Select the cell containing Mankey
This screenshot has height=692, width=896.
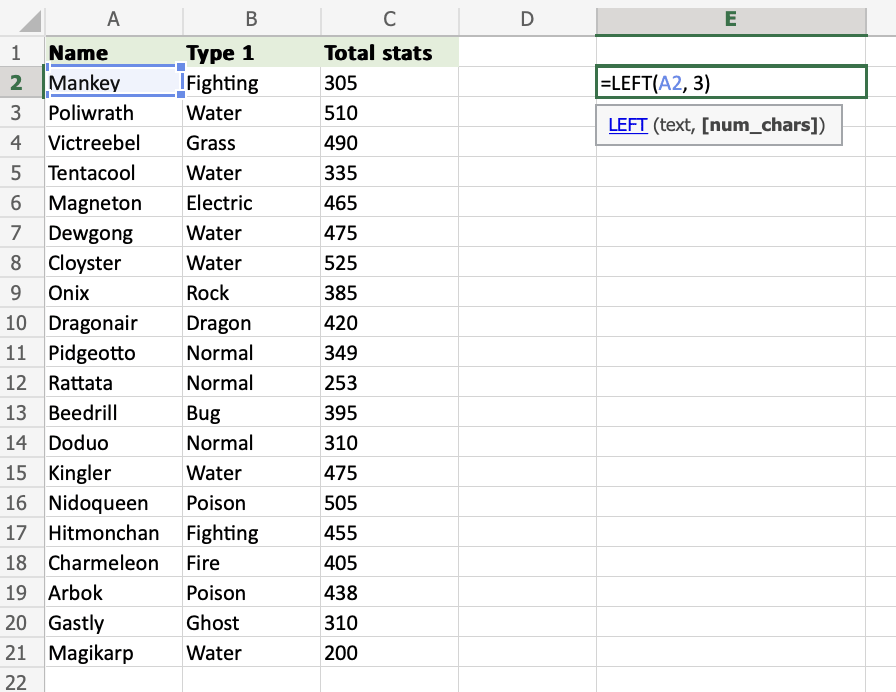(113, 83)
